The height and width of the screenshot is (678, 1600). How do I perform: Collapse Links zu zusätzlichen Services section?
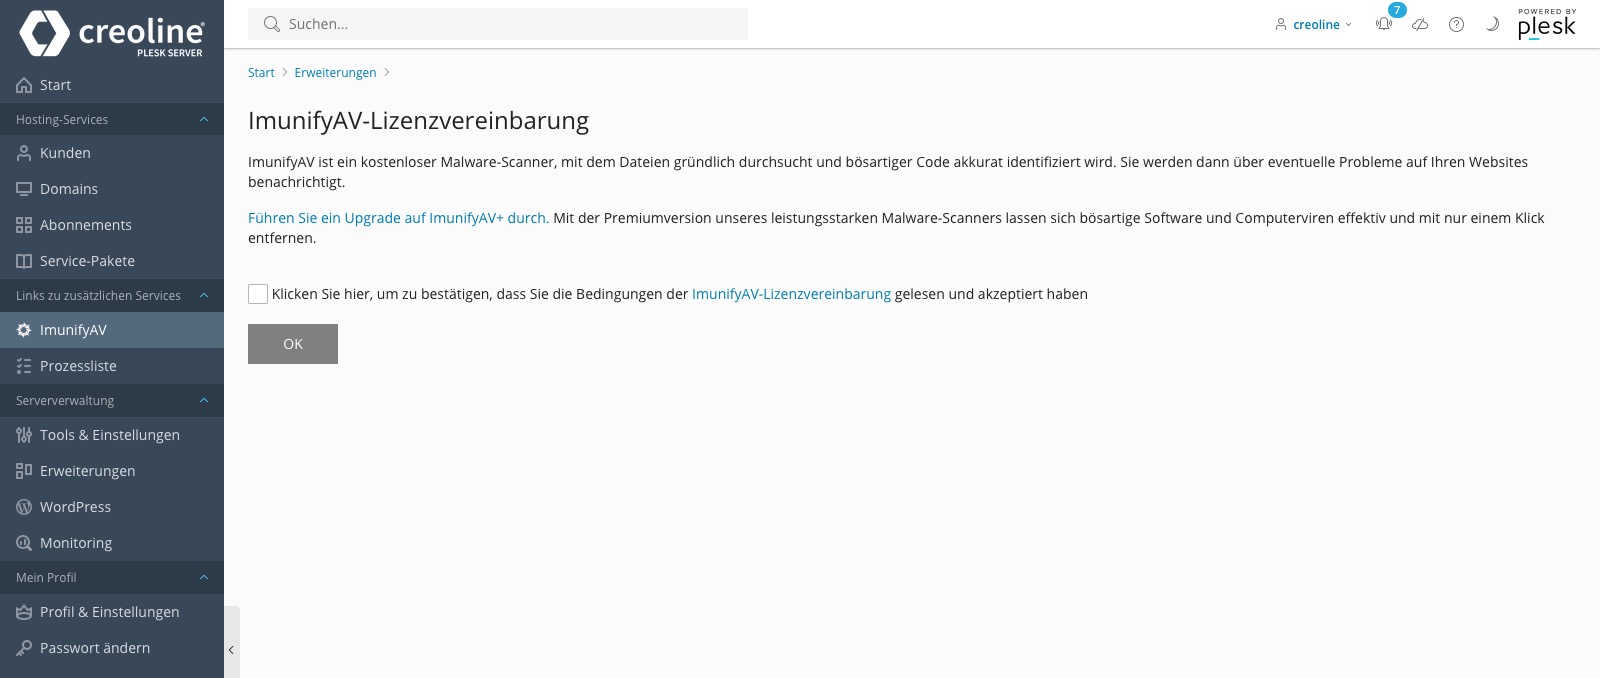click(x=204, y=295)
